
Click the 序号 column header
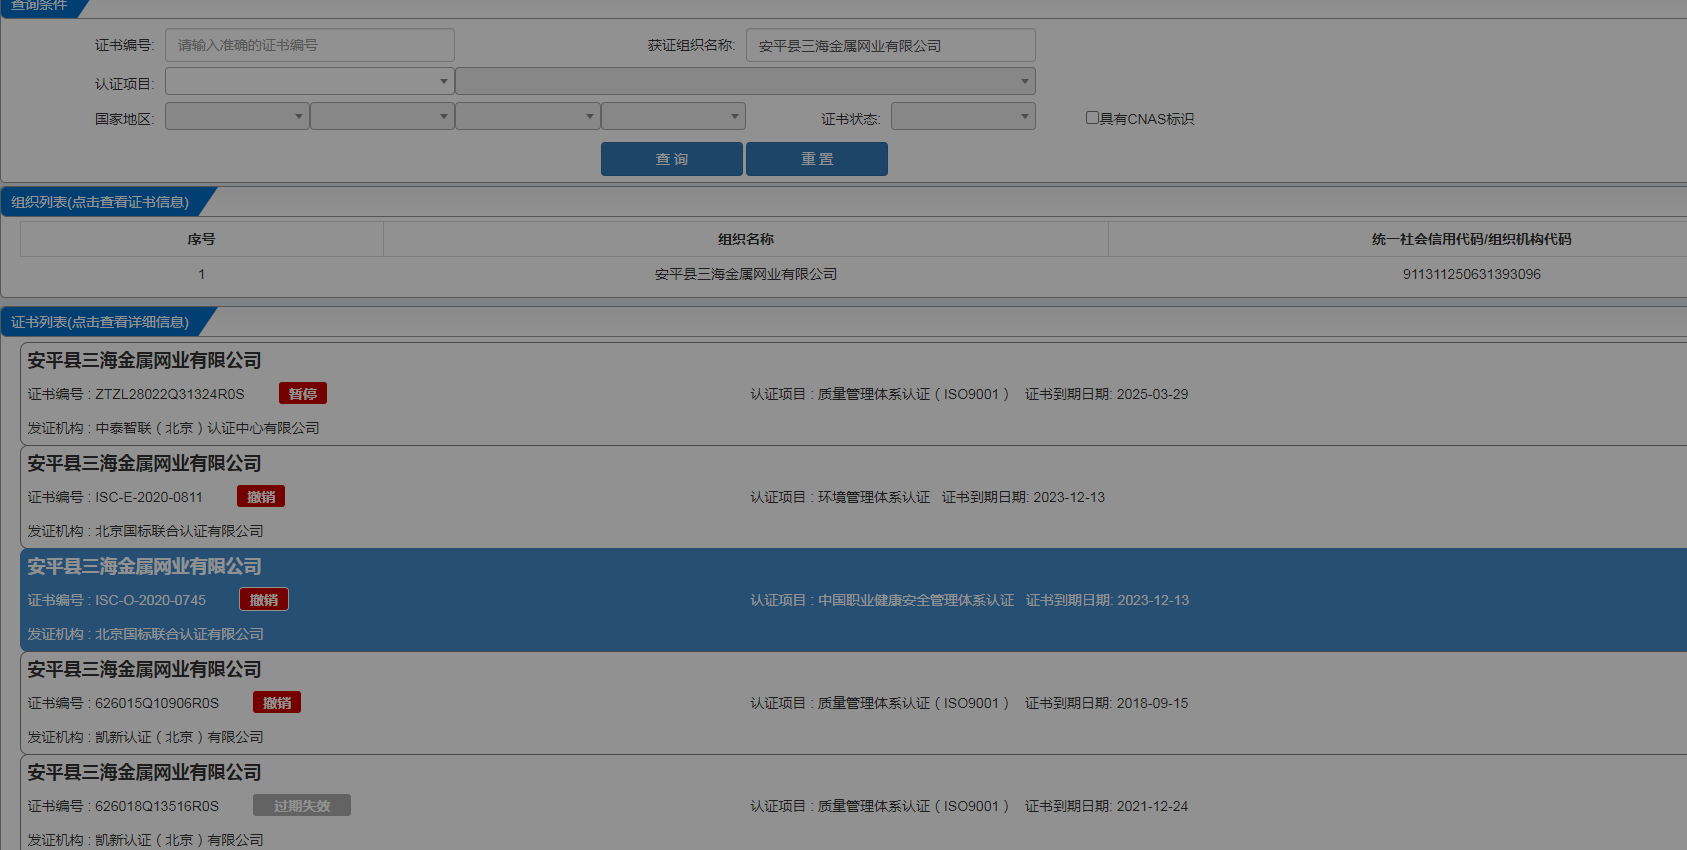[x=201, y=239]
